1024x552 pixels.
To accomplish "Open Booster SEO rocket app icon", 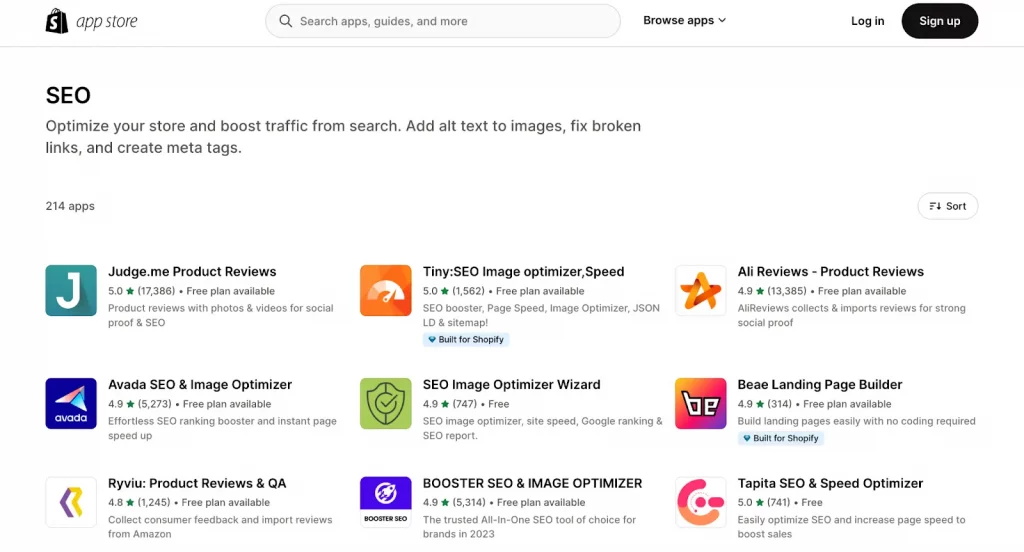I will 386,502.
